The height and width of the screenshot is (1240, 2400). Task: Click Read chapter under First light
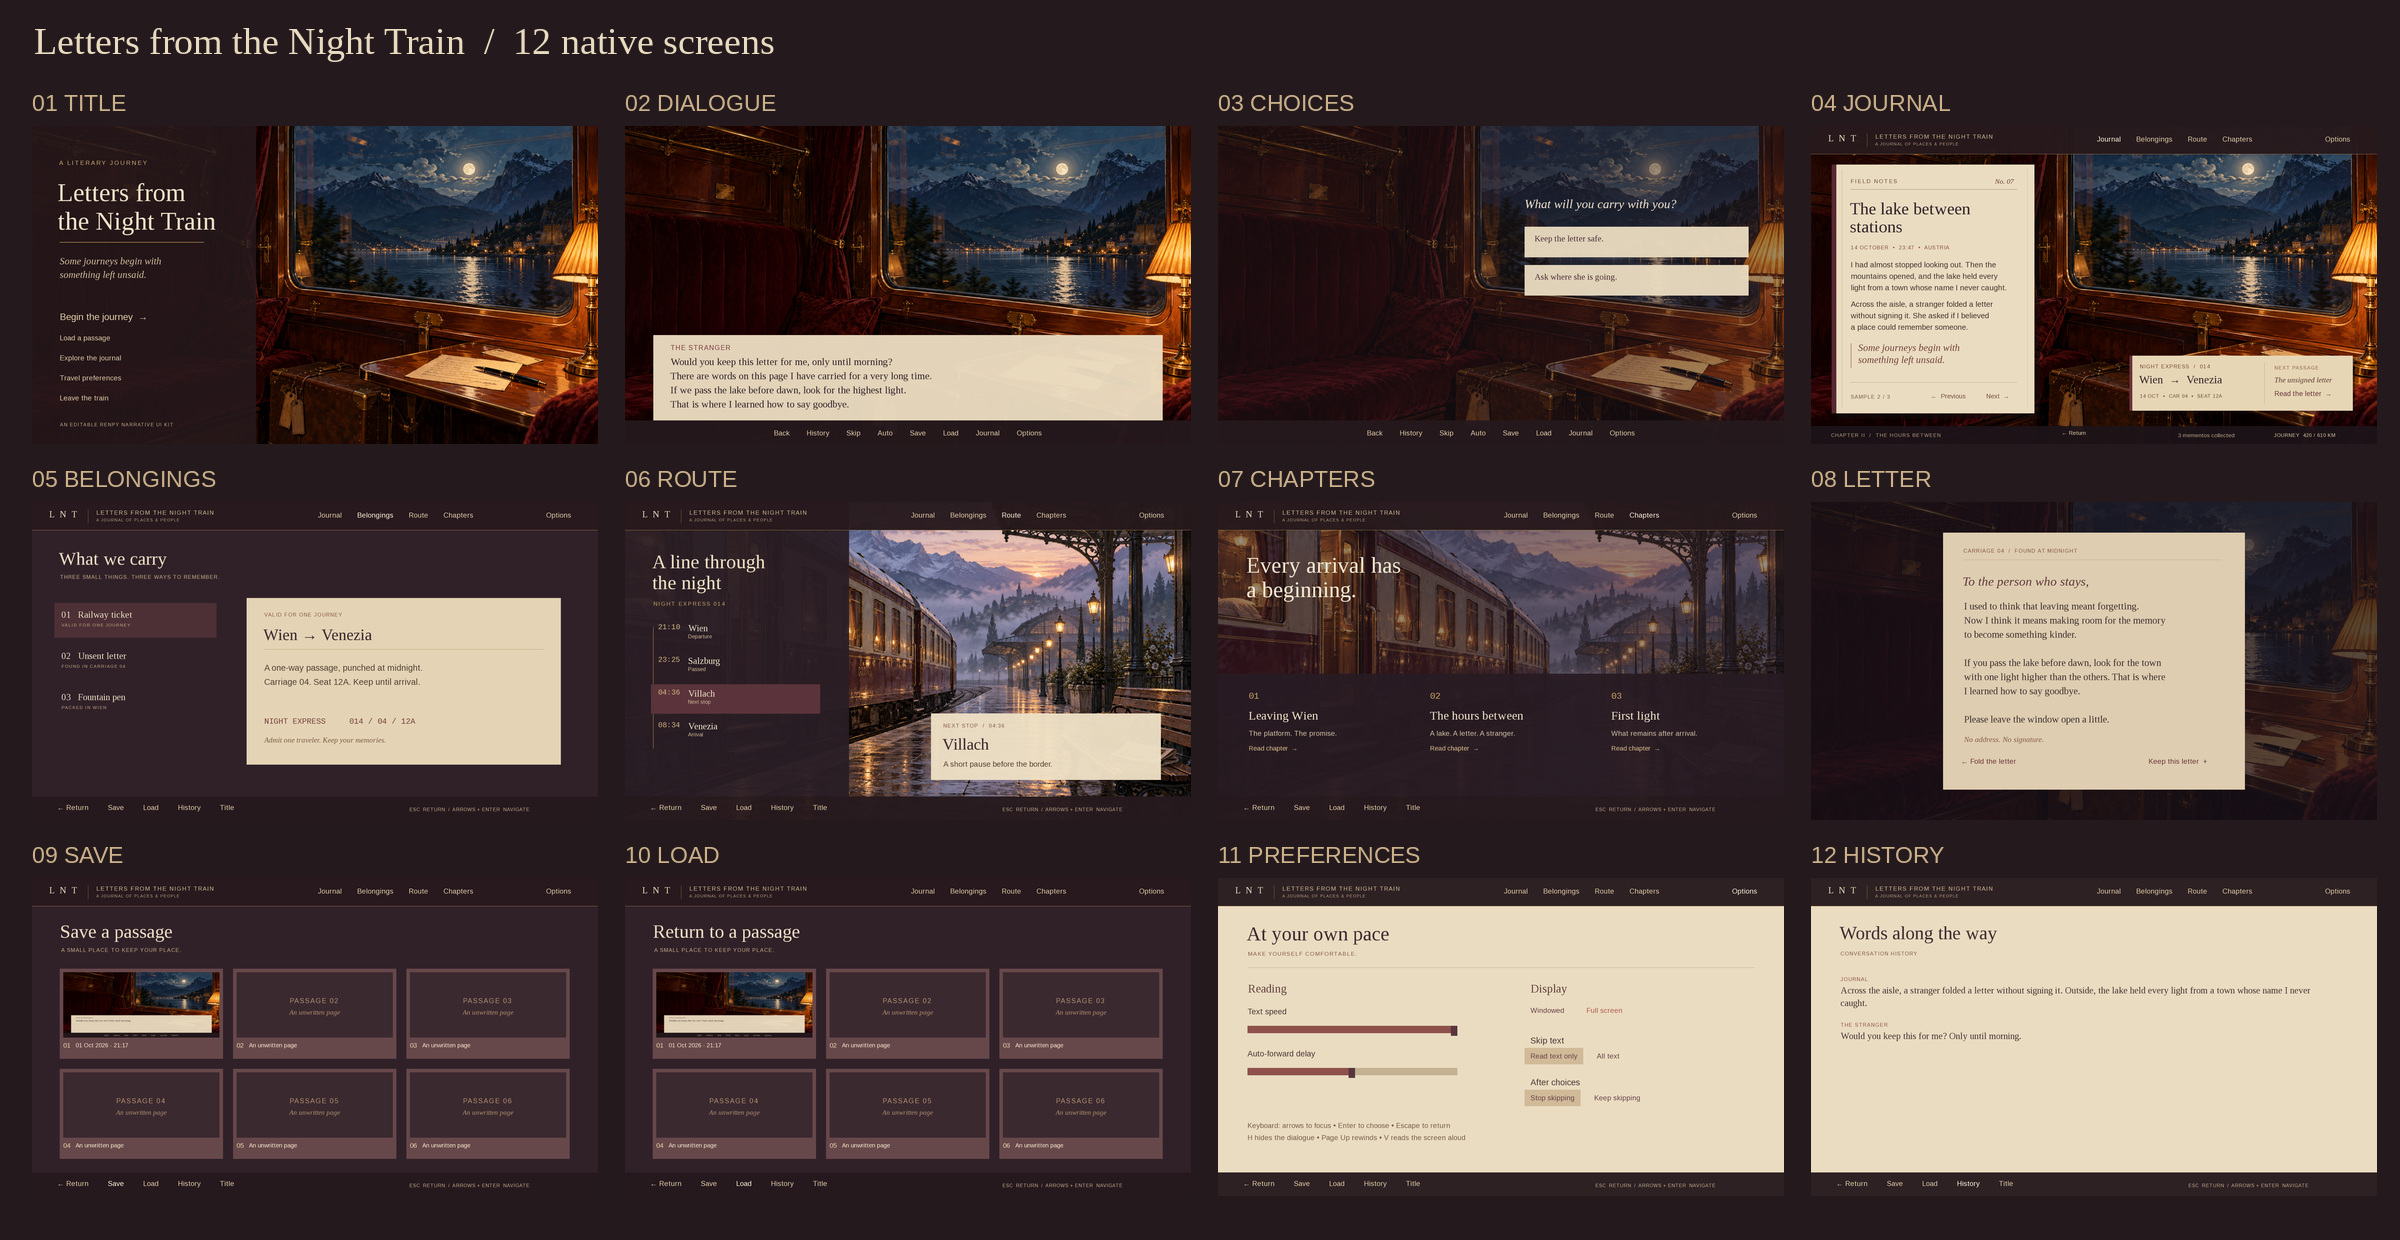tap(1635, 748)
